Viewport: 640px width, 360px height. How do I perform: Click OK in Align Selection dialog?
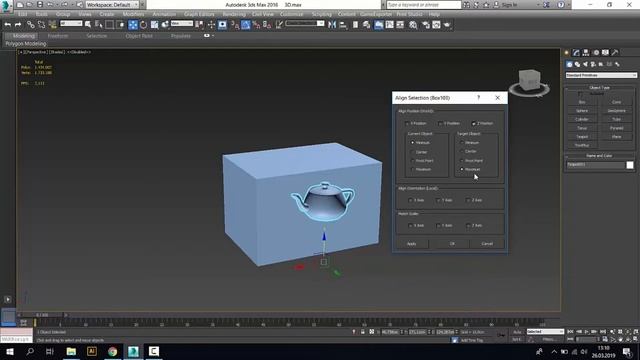452,244
